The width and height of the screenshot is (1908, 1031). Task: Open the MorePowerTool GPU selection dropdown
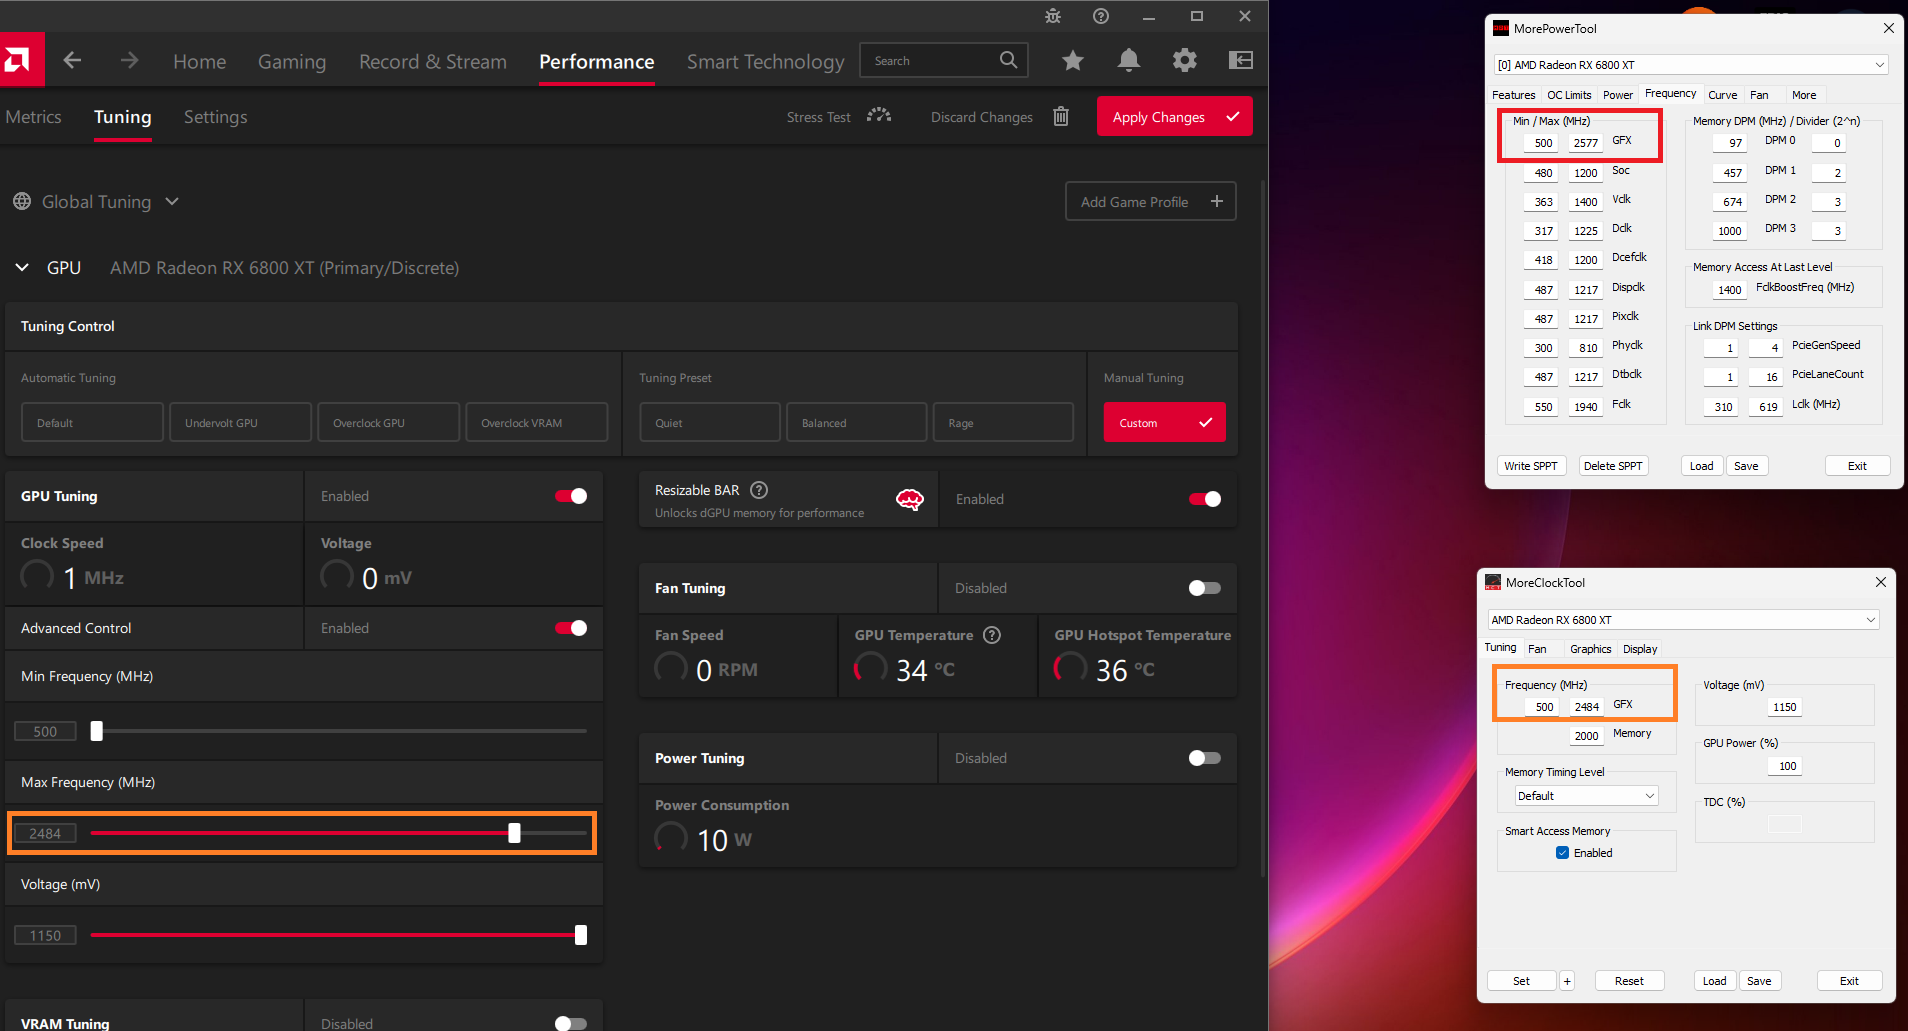(1690, 65)
